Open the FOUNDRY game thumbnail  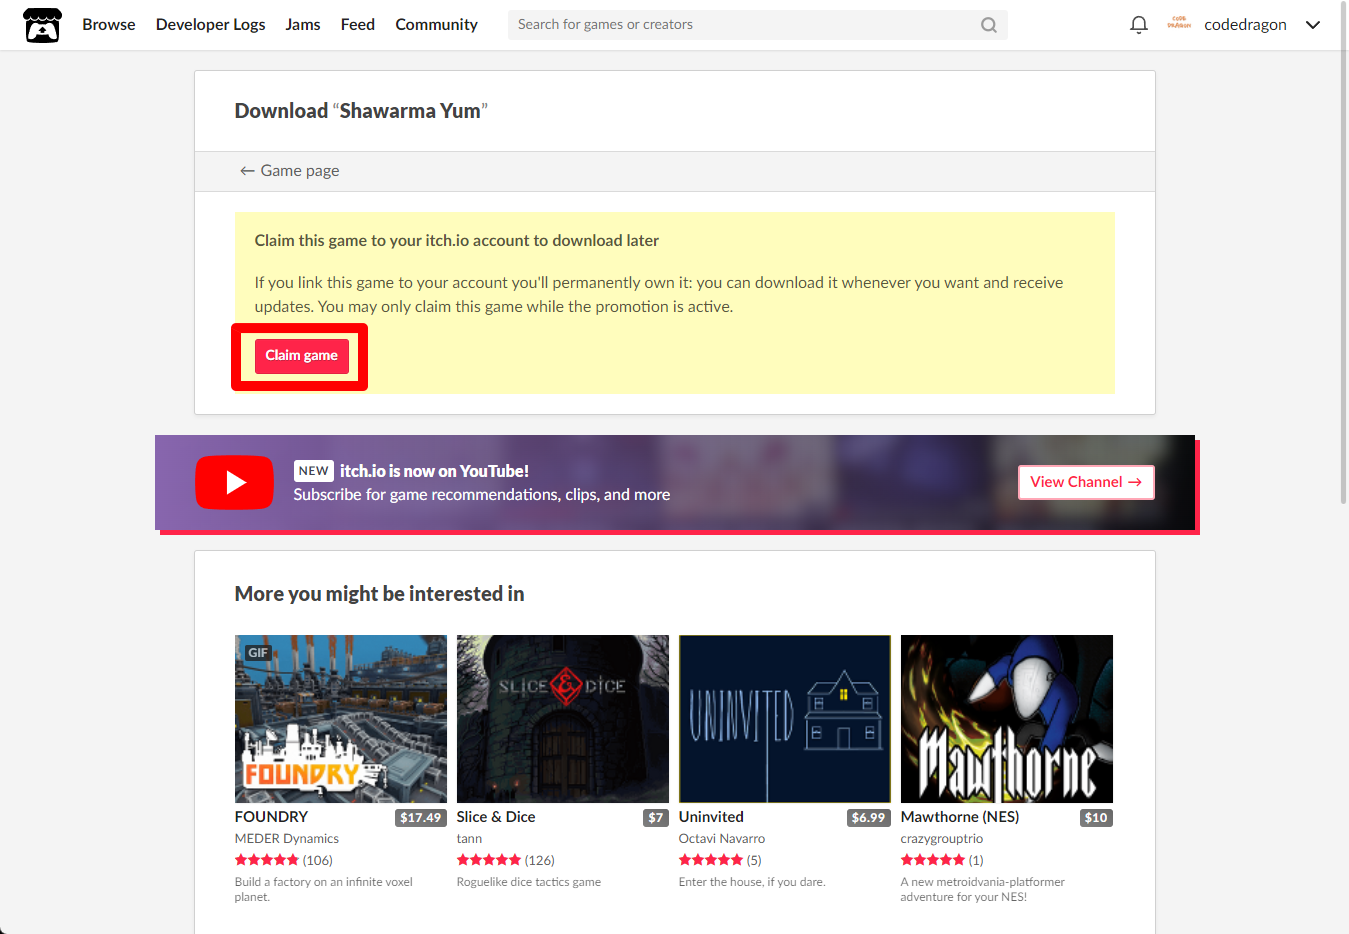click(x=341, y=719)
